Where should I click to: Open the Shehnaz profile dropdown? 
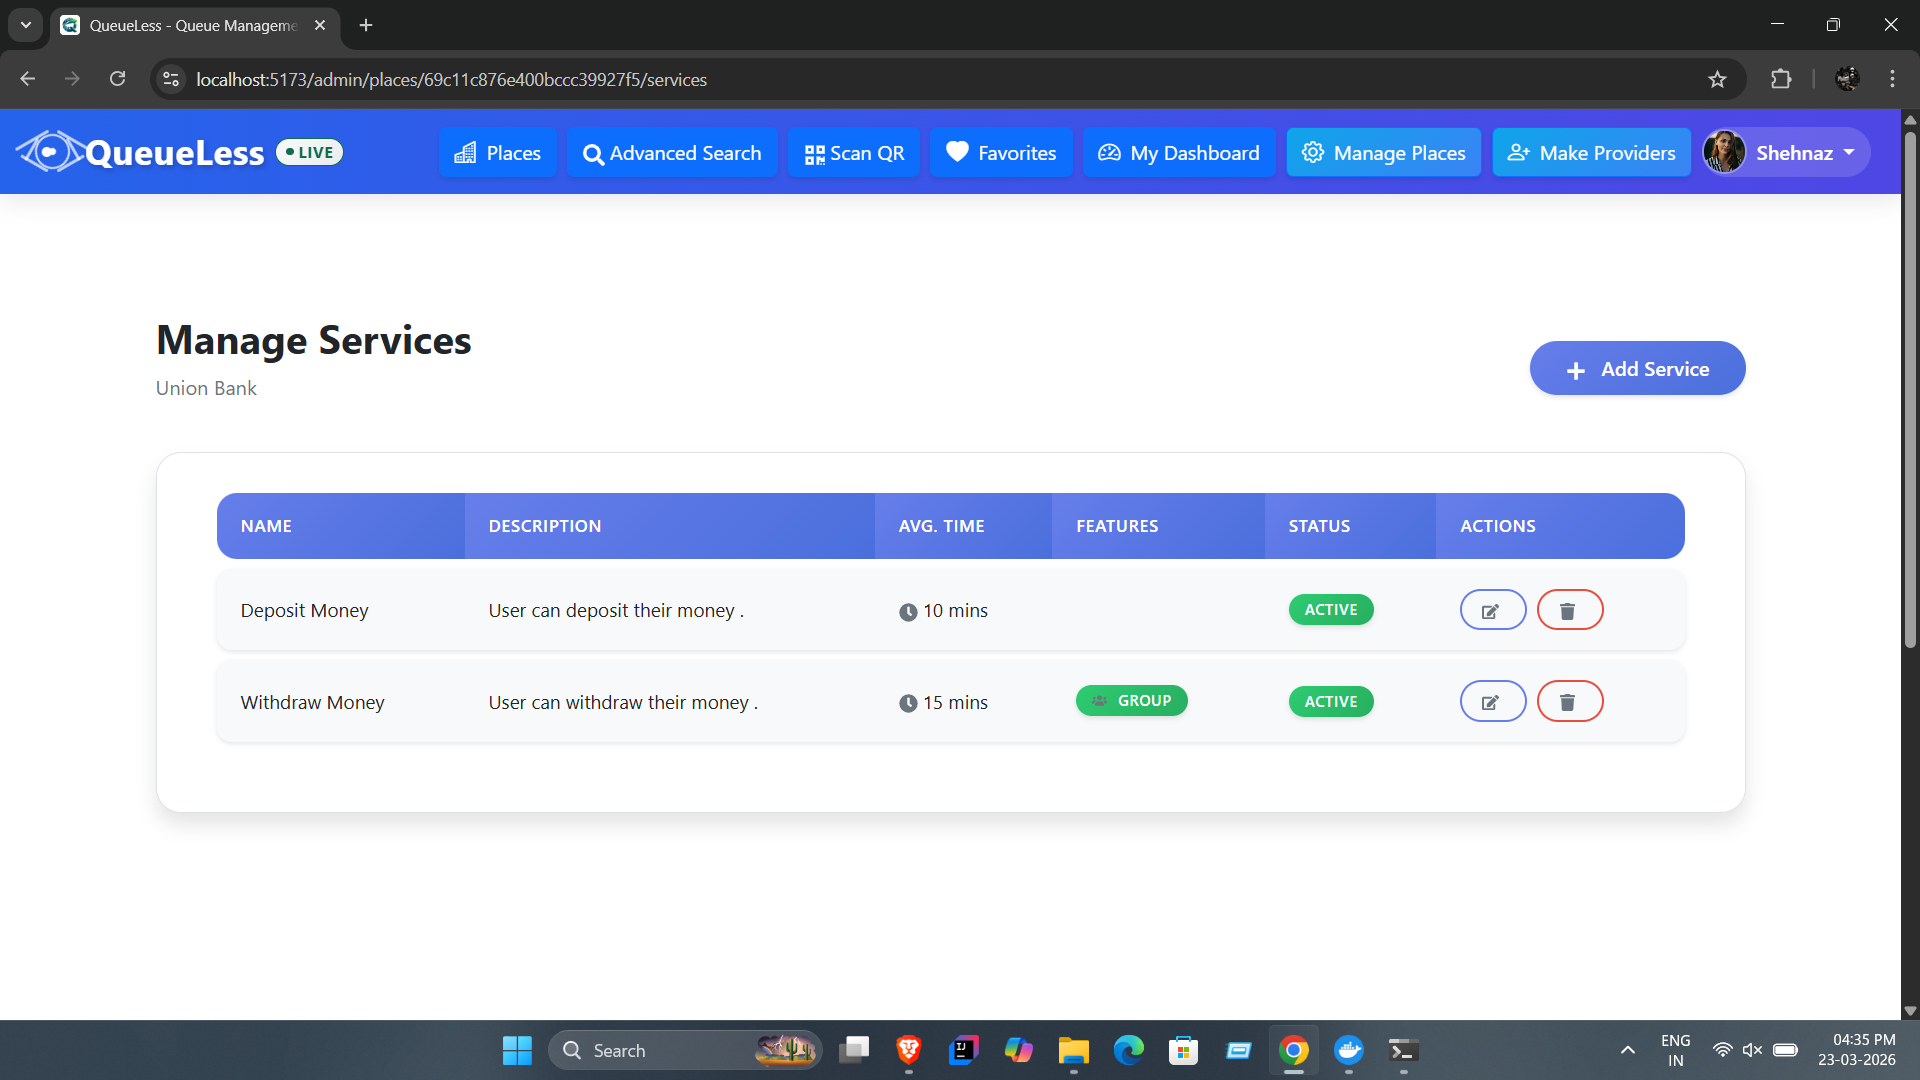coord(1785,152)
